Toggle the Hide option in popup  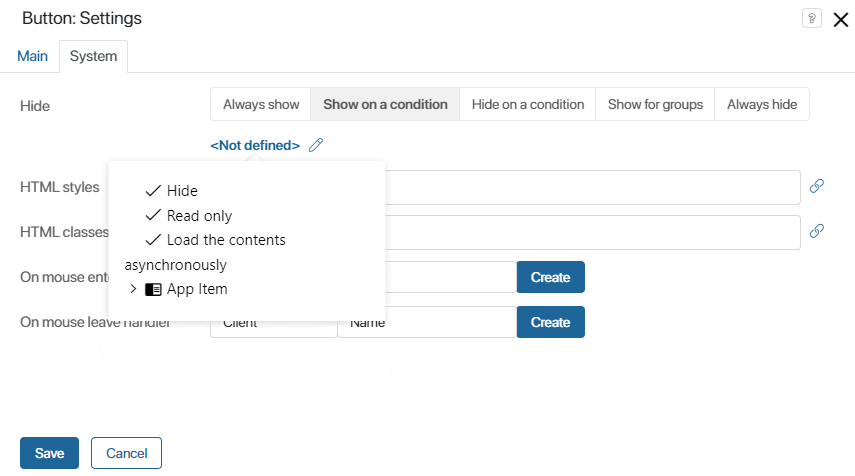(x=182, y=190)
